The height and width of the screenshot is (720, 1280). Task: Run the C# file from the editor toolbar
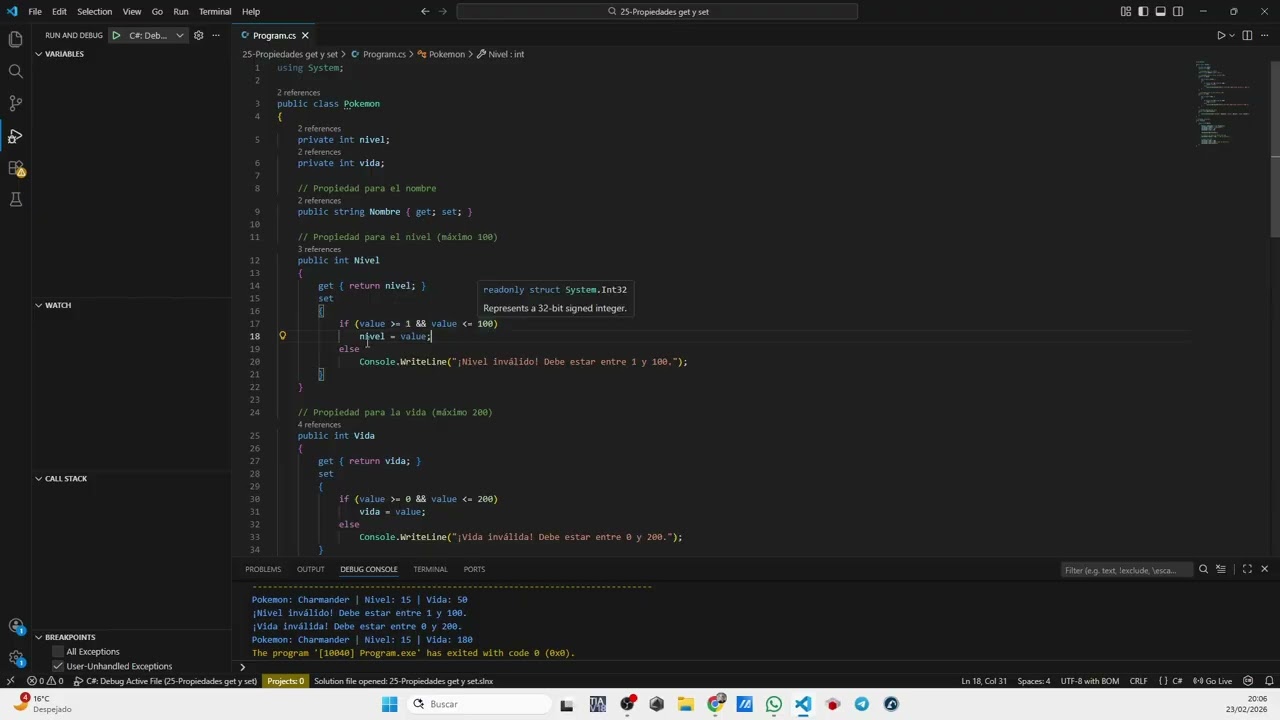[1221, 35]
